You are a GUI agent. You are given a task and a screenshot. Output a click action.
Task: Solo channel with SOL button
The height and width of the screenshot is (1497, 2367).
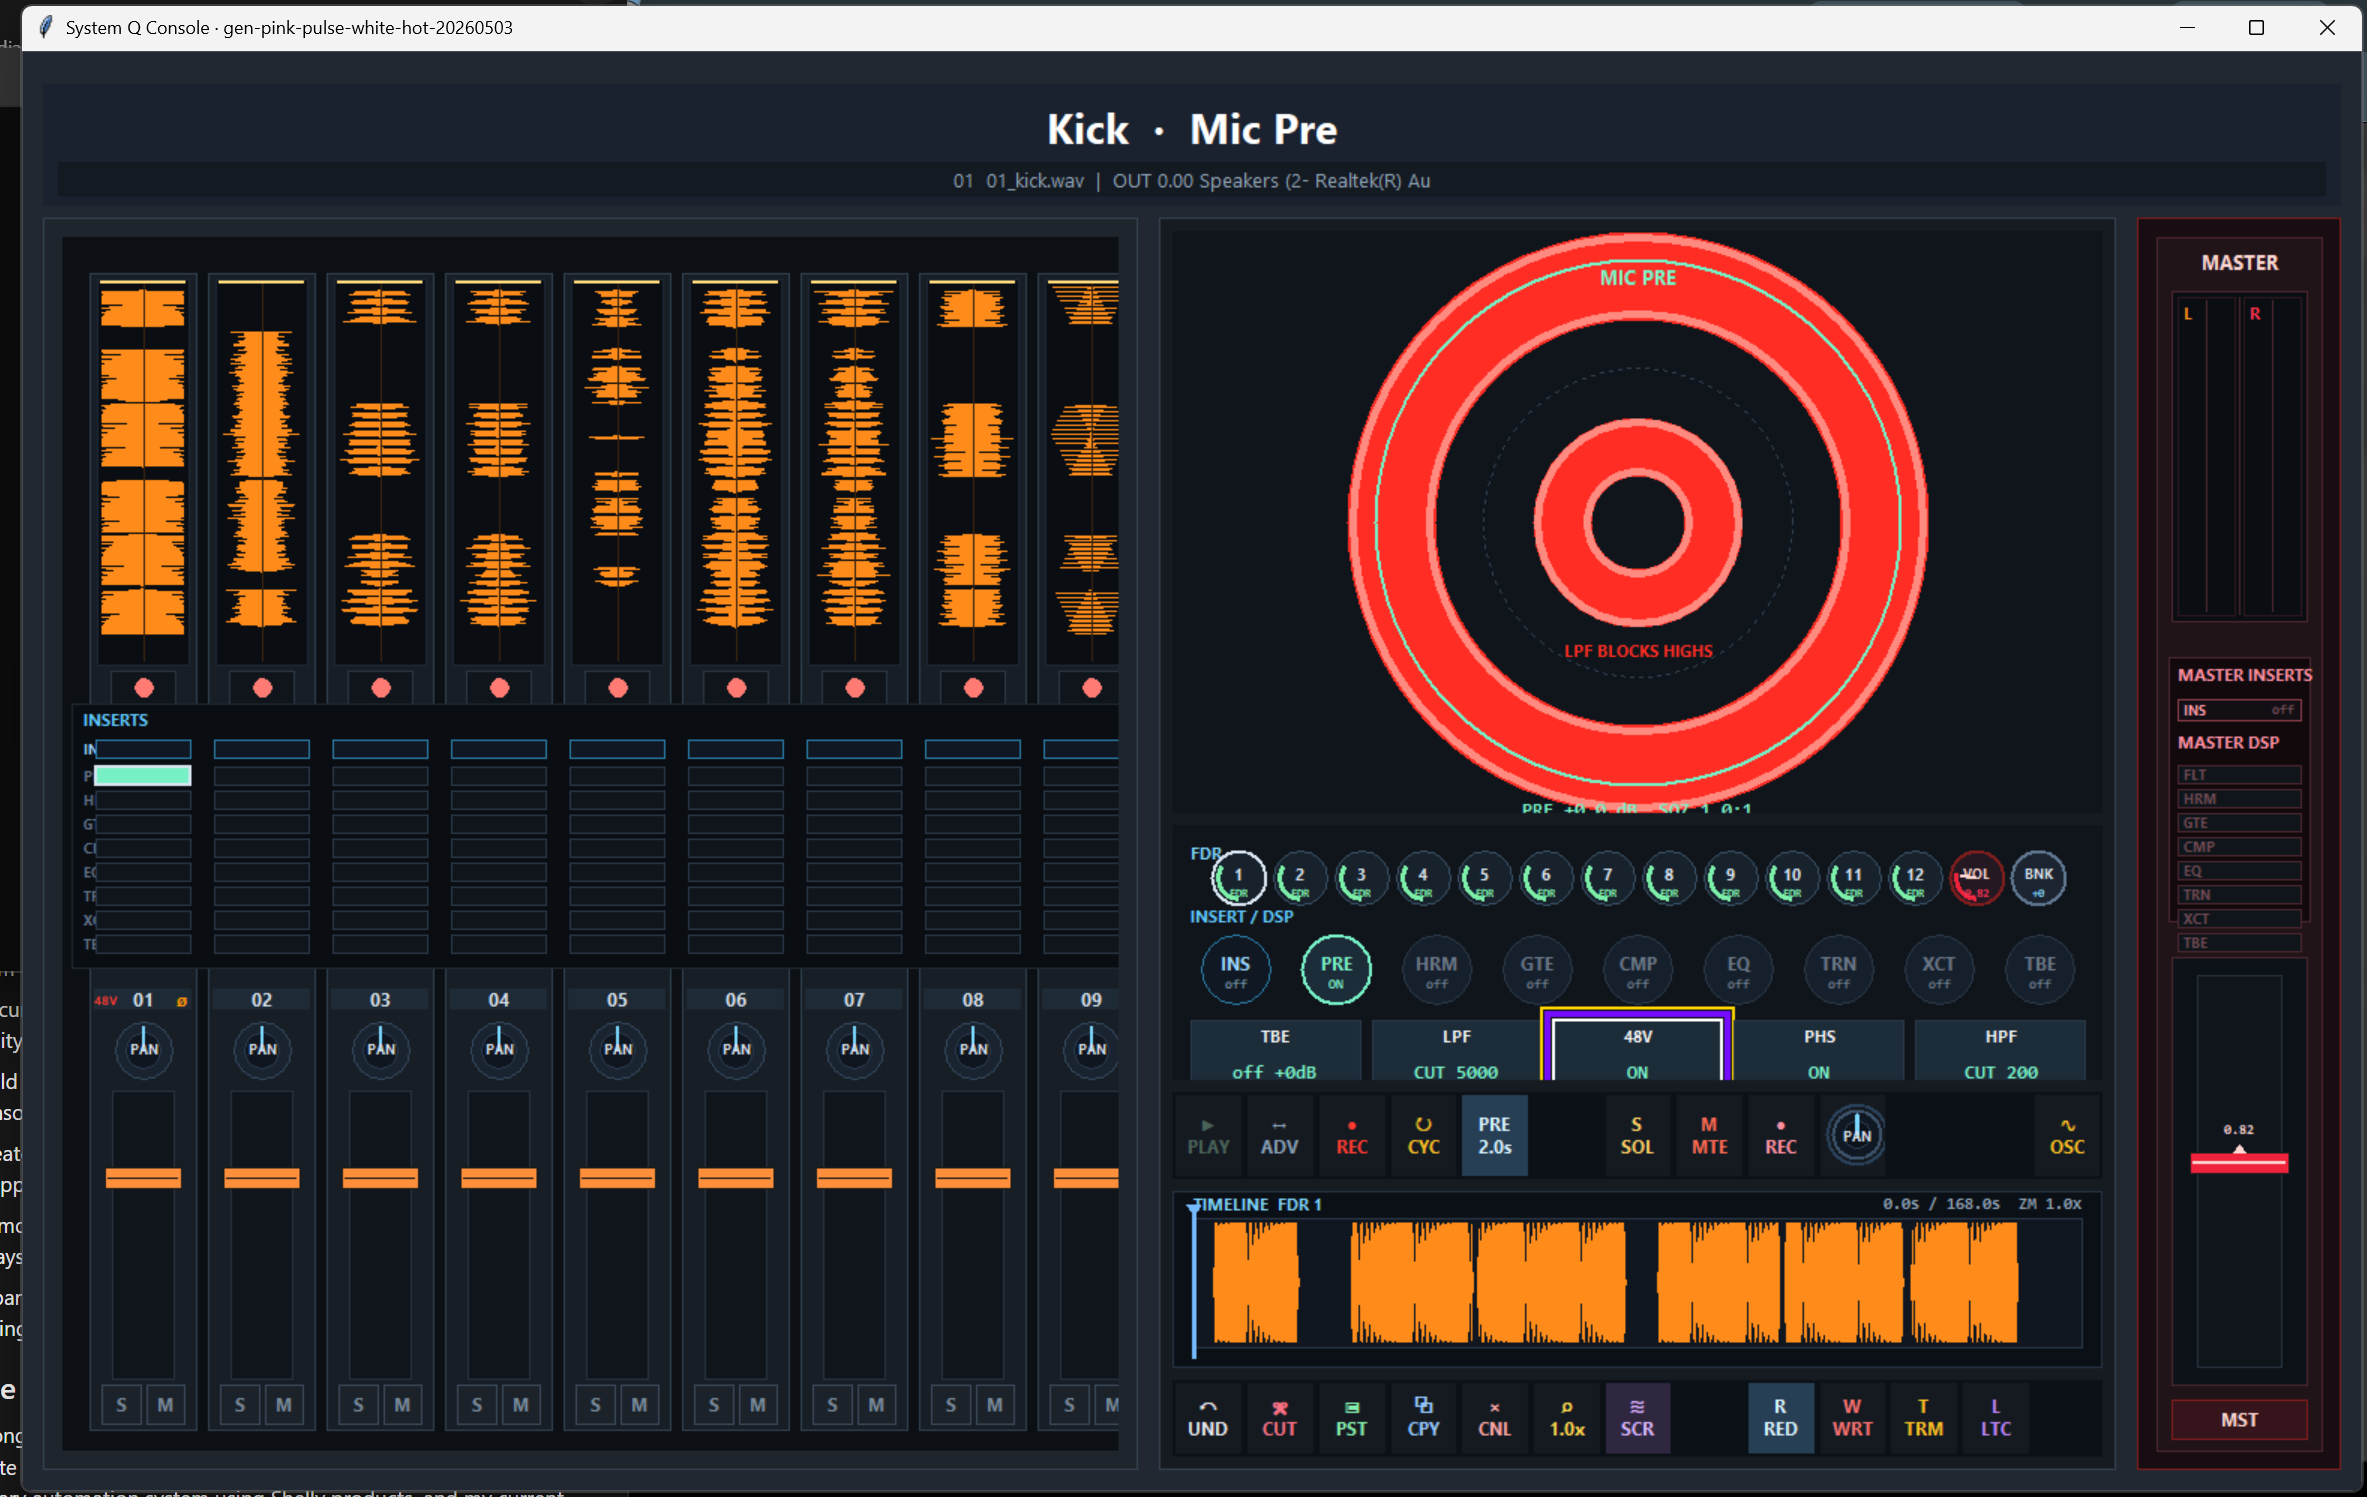click(x=1636, y=1135)
